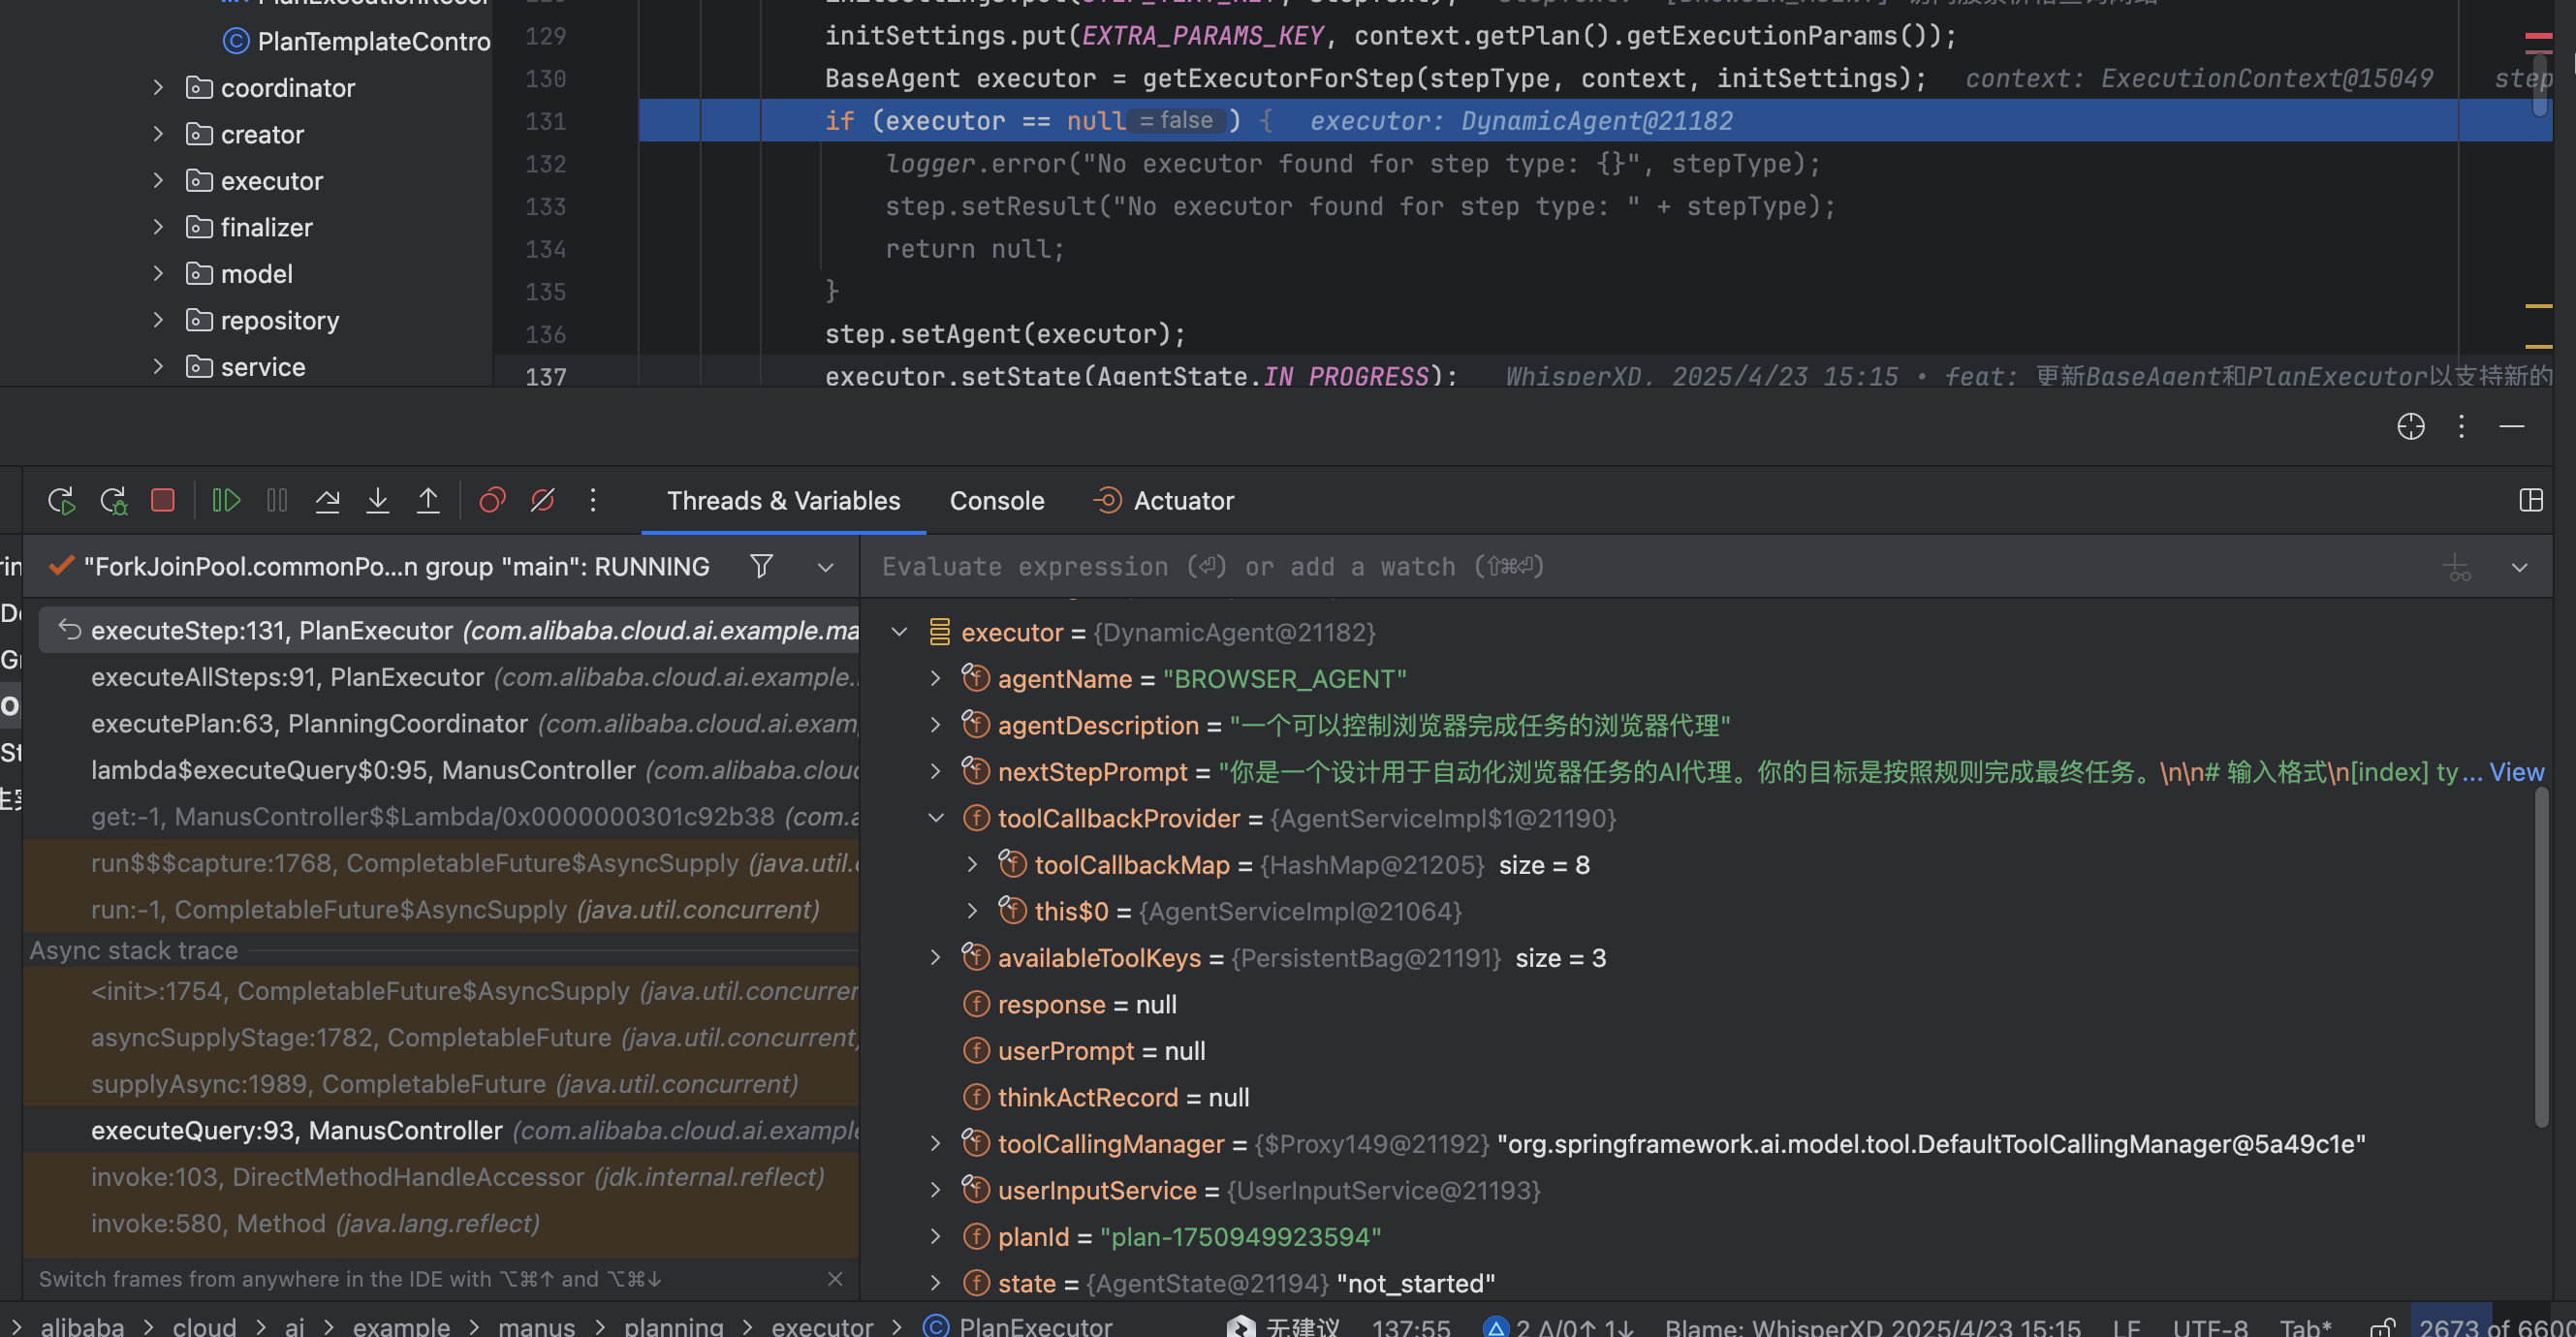The width and height of the screenshot is (2576, 1337).
Task: Switch to the Console tab
Action: point(997,501)
